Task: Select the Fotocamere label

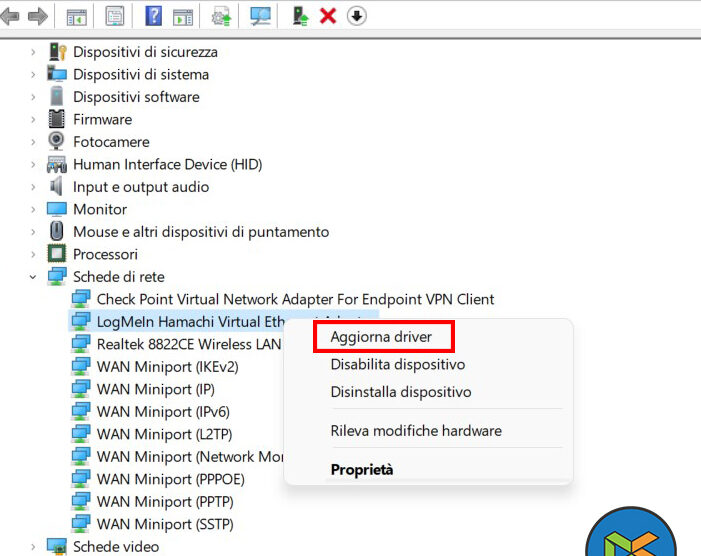Action: tap(111, 142)
